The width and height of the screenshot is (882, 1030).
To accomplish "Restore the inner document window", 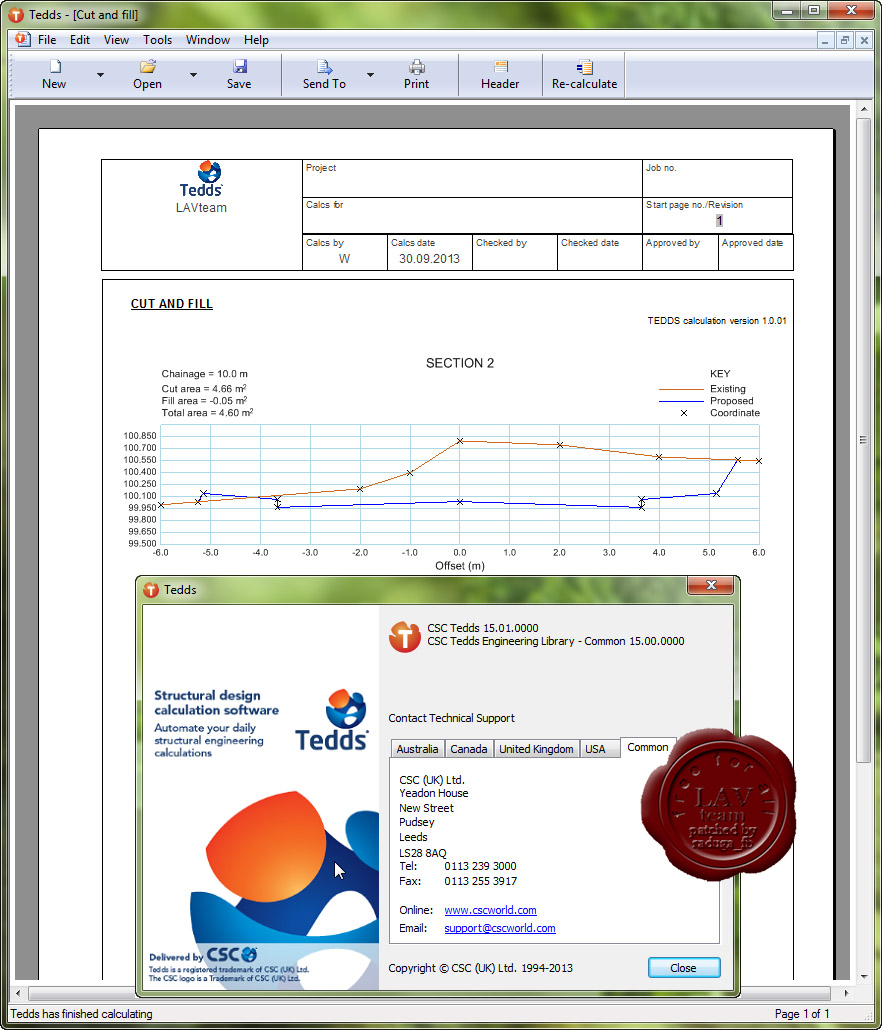I will 845,40.
